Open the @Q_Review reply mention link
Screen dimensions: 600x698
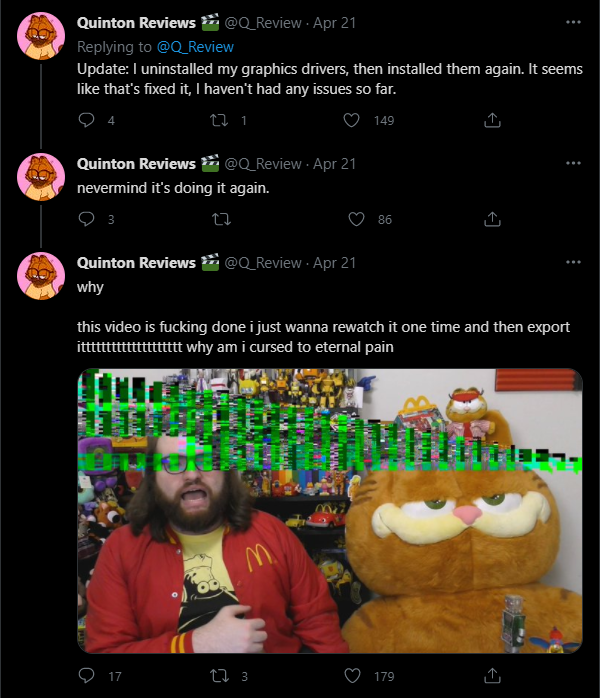(x=195, y=47)
